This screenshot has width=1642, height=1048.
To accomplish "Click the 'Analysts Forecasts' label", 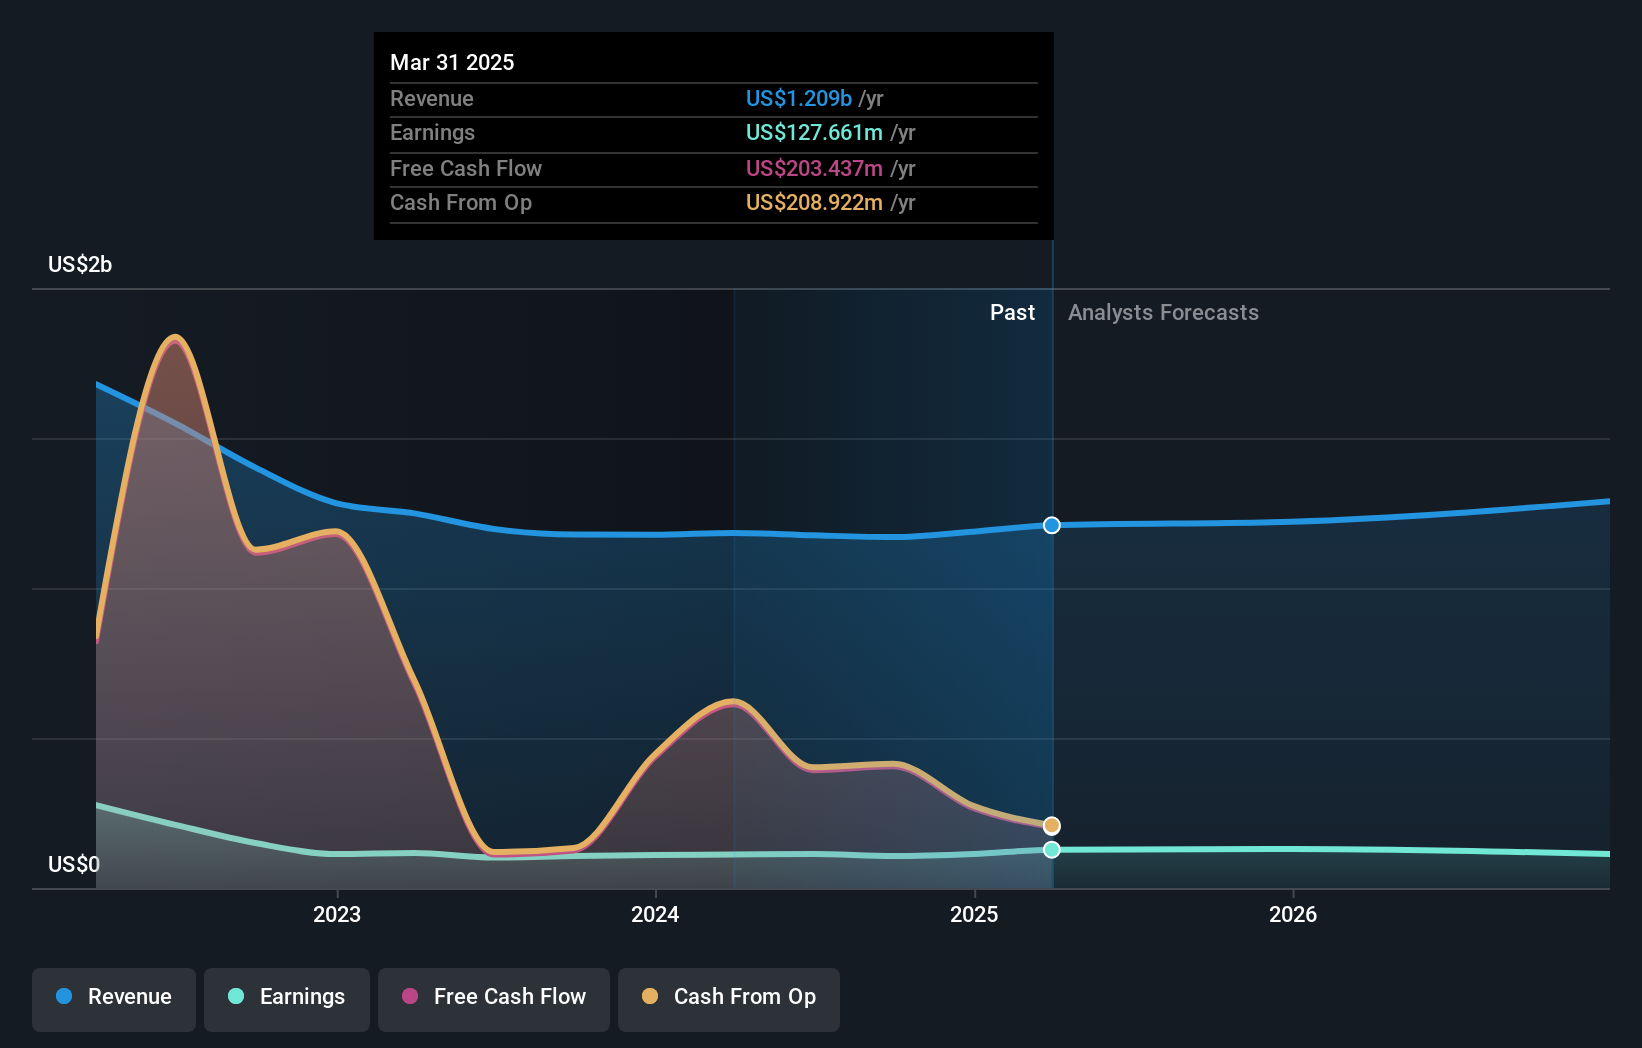I will tap(1163, 312).
